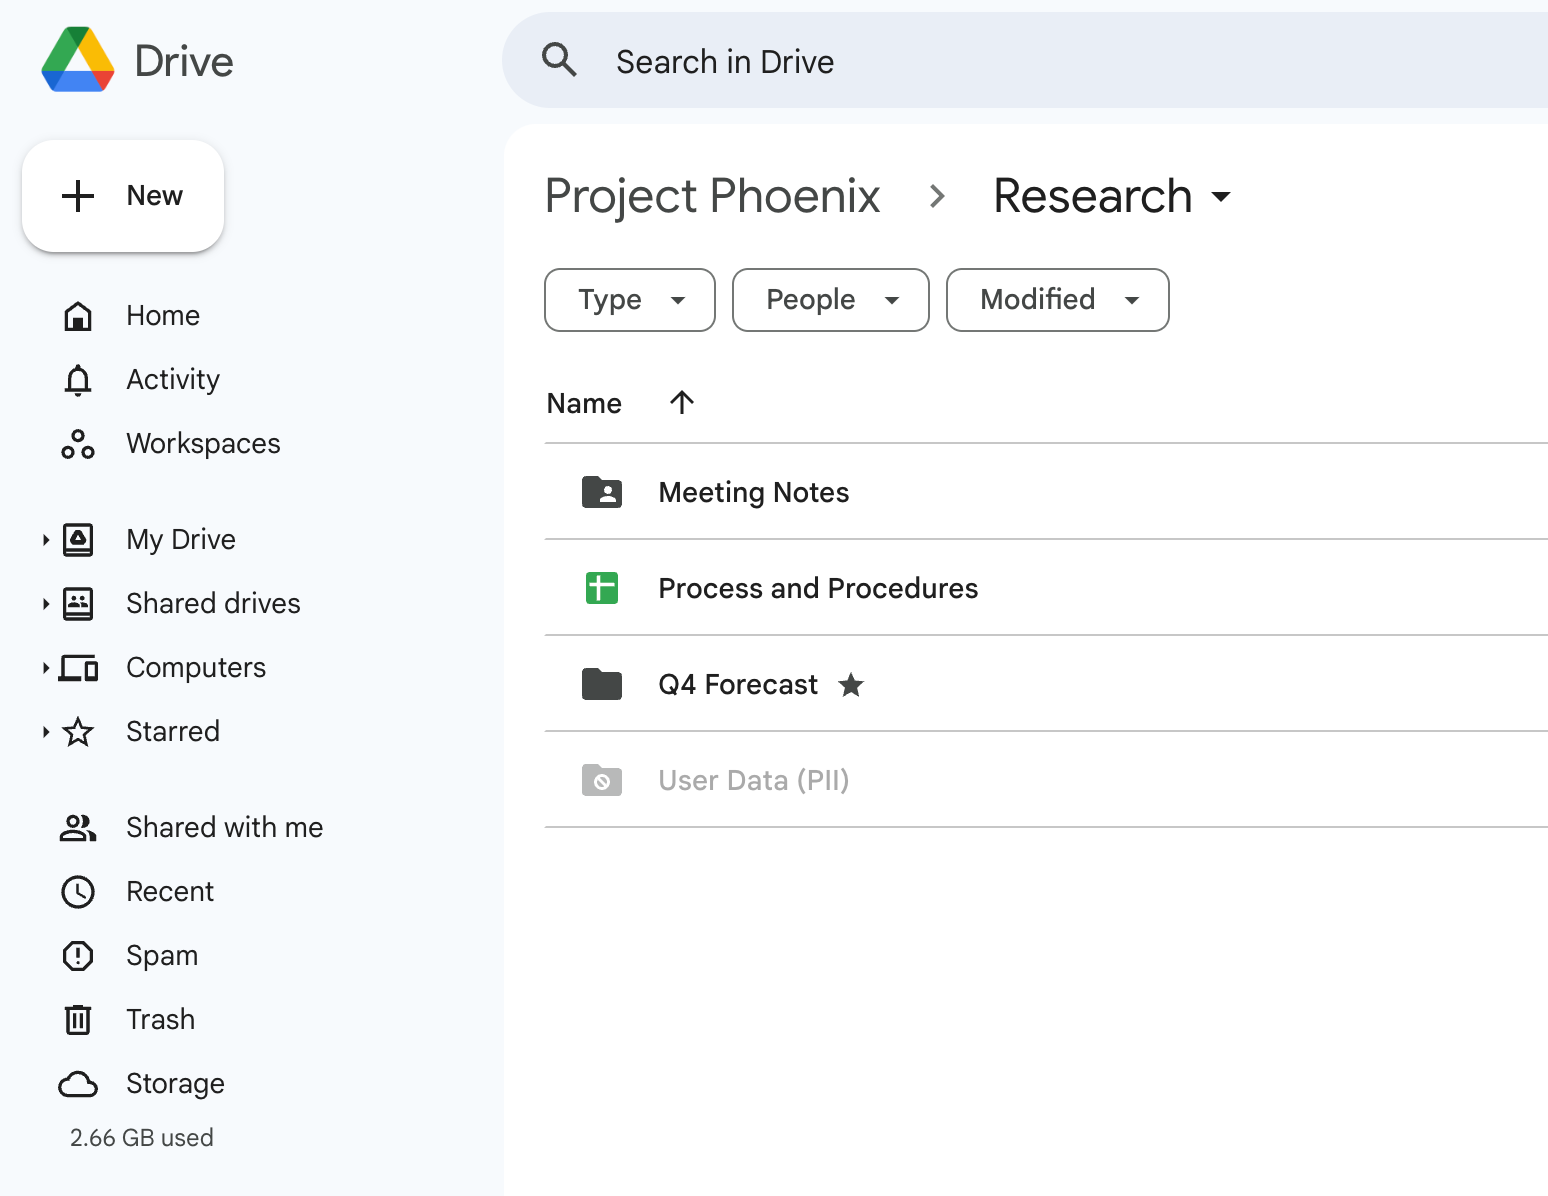Click the Activity bell icon
The width and height of the screenshot is (1548, 1196).
[x=78, y=380]
